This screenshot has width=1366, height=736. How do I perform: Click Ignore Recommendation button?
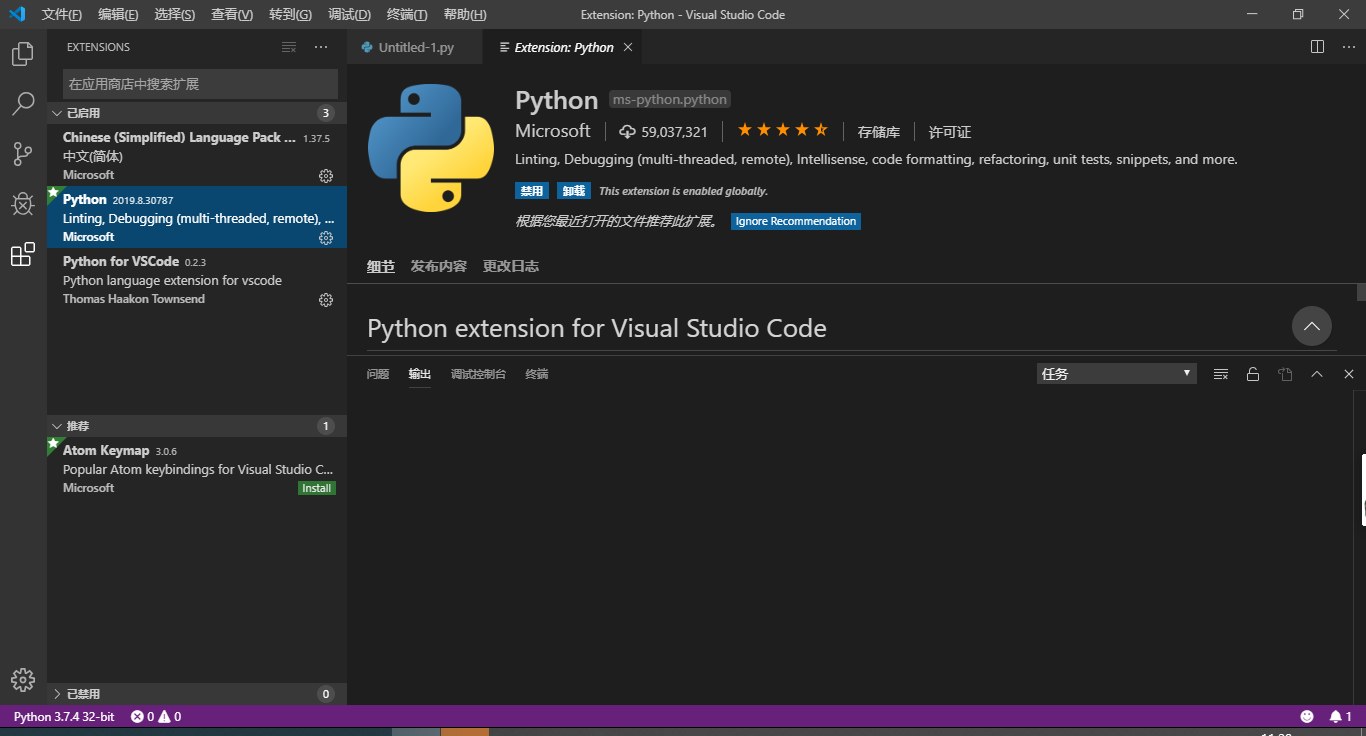pyautogui.click(x=796, y=221)
